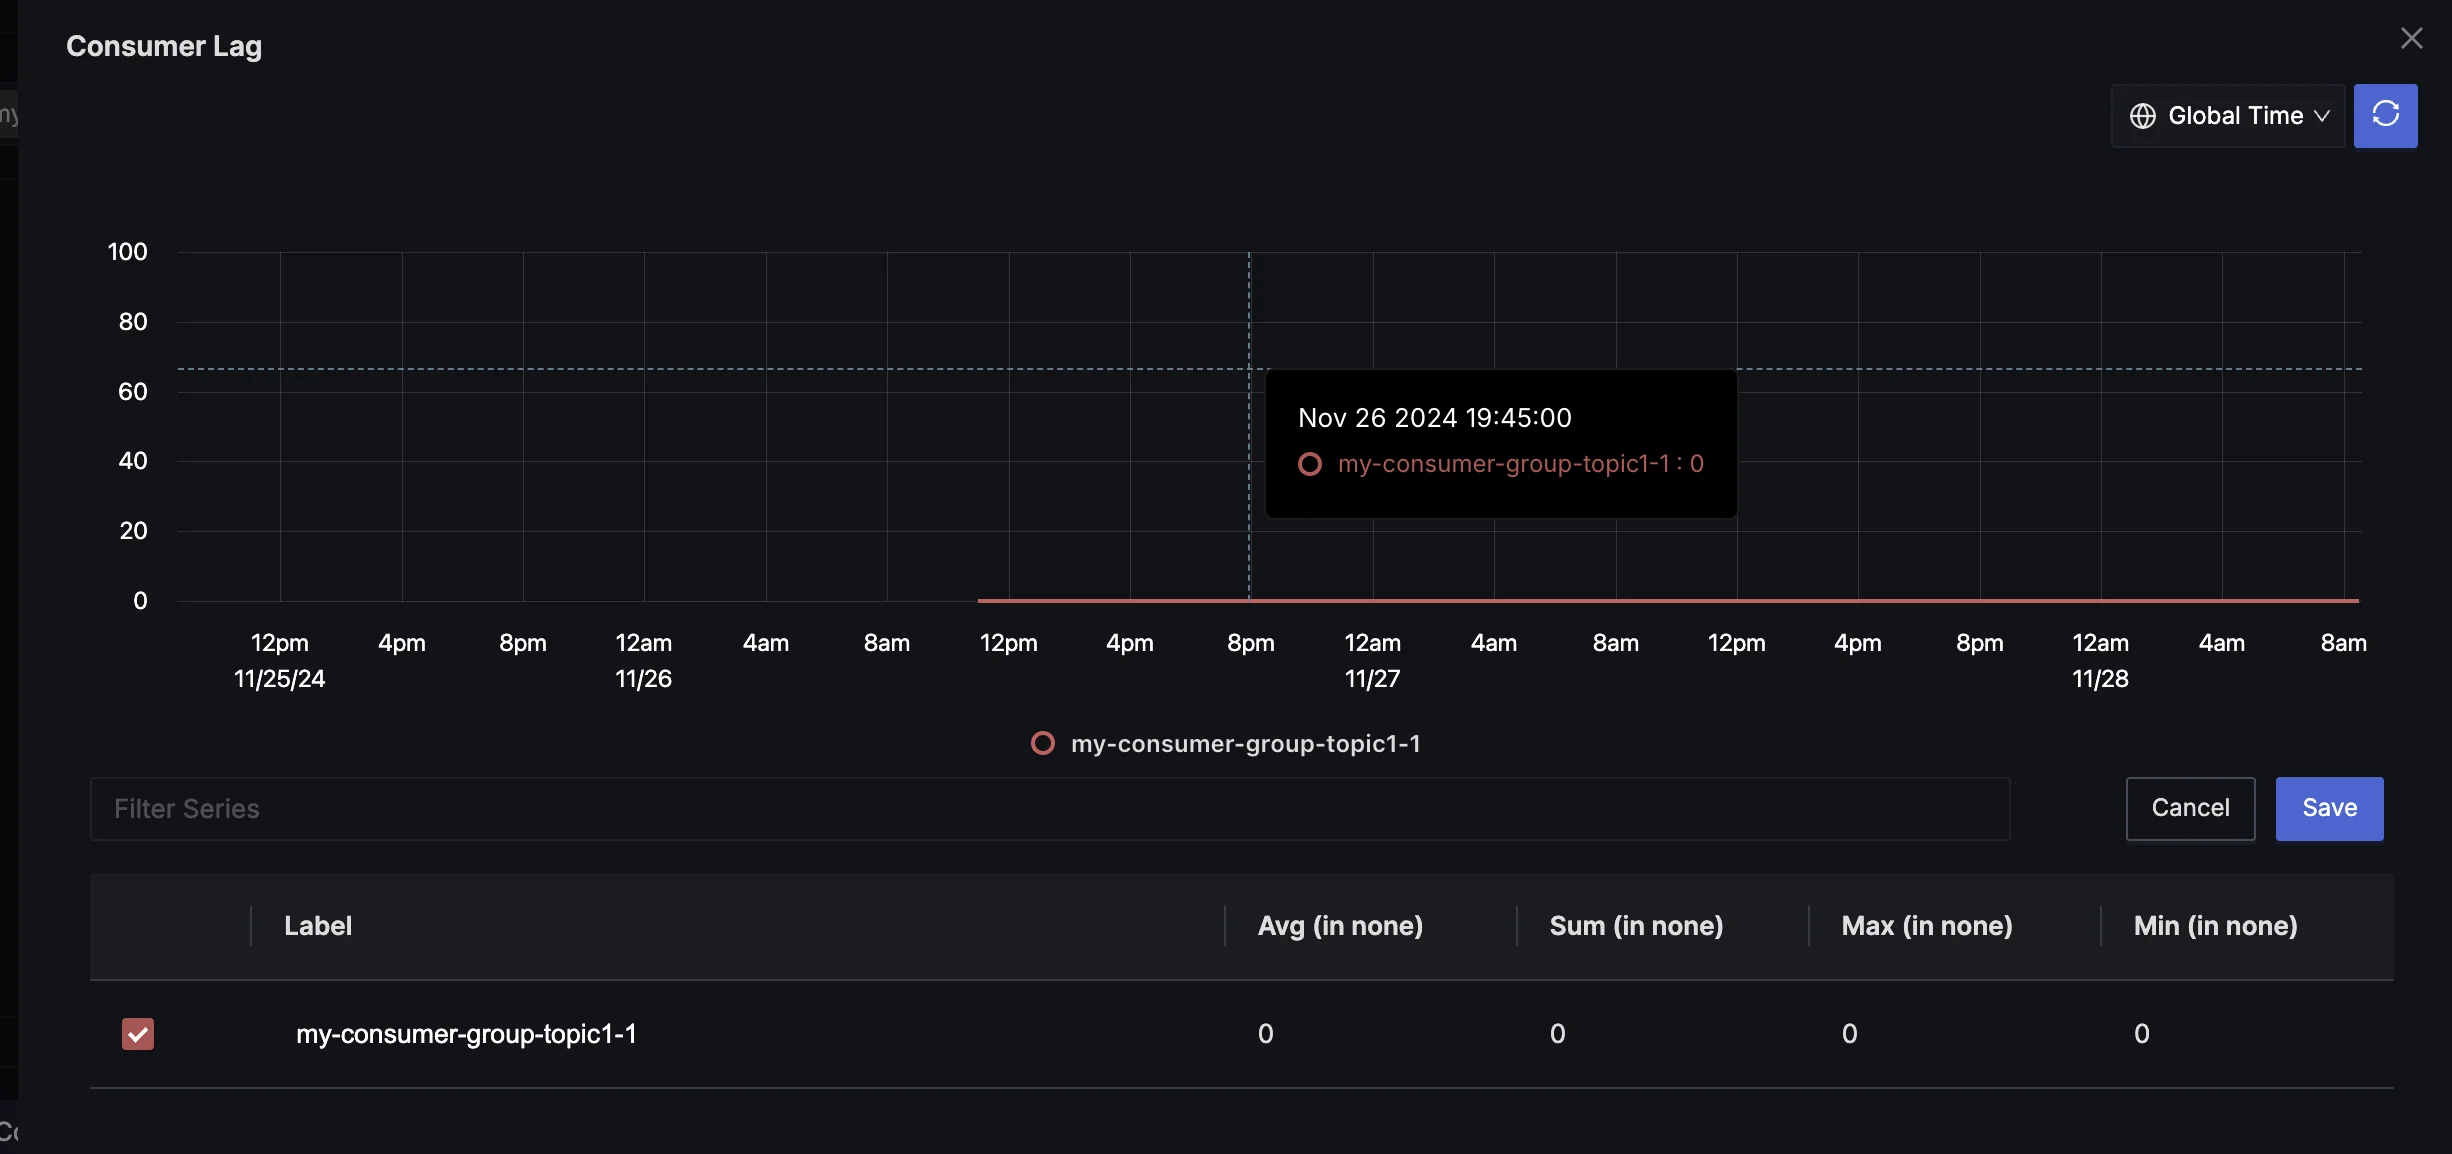2452x1154 pixels.
Task: Click the Min value 0 in the row
Action: (2141, 1034)
